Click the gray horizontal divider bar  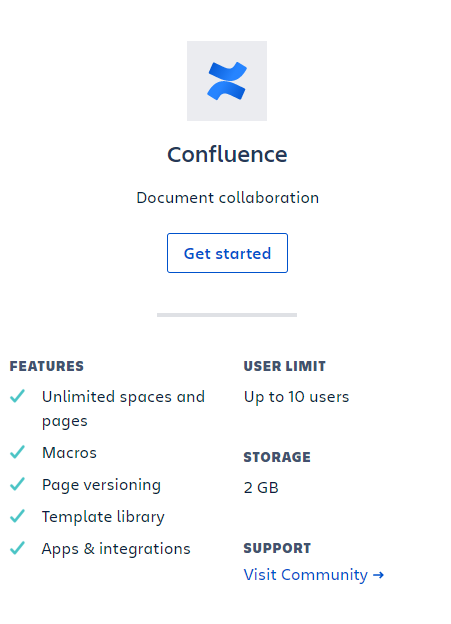pyautogui.click(x=227, y=315)
